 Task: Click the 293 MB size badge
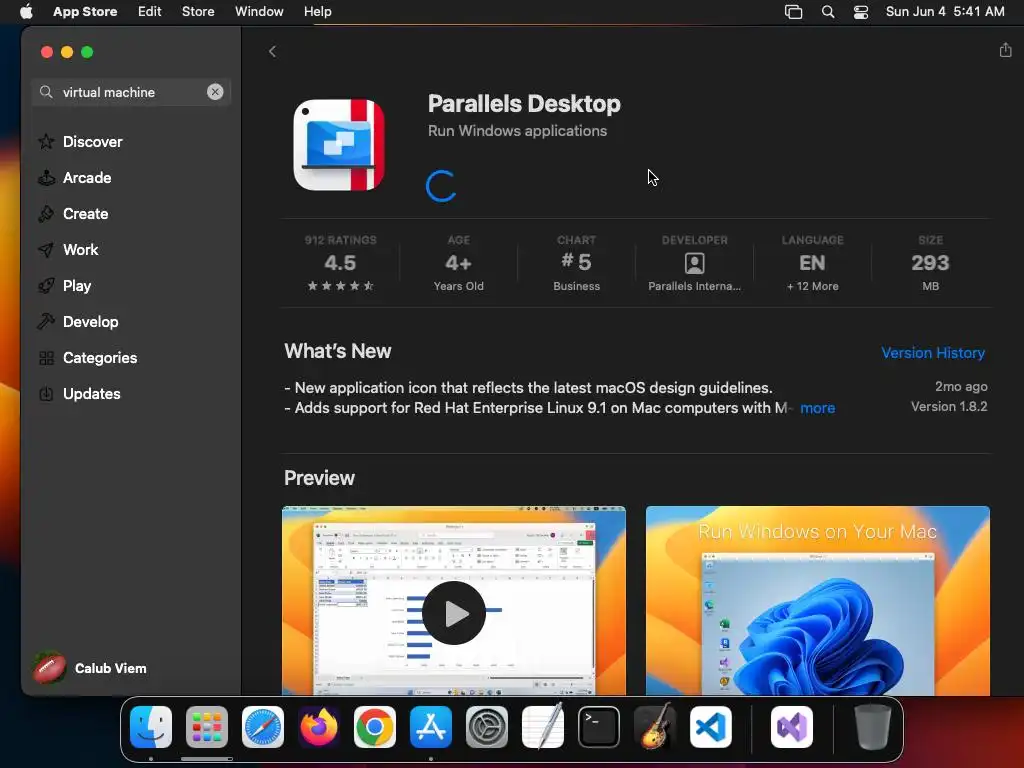coord(930,263)
